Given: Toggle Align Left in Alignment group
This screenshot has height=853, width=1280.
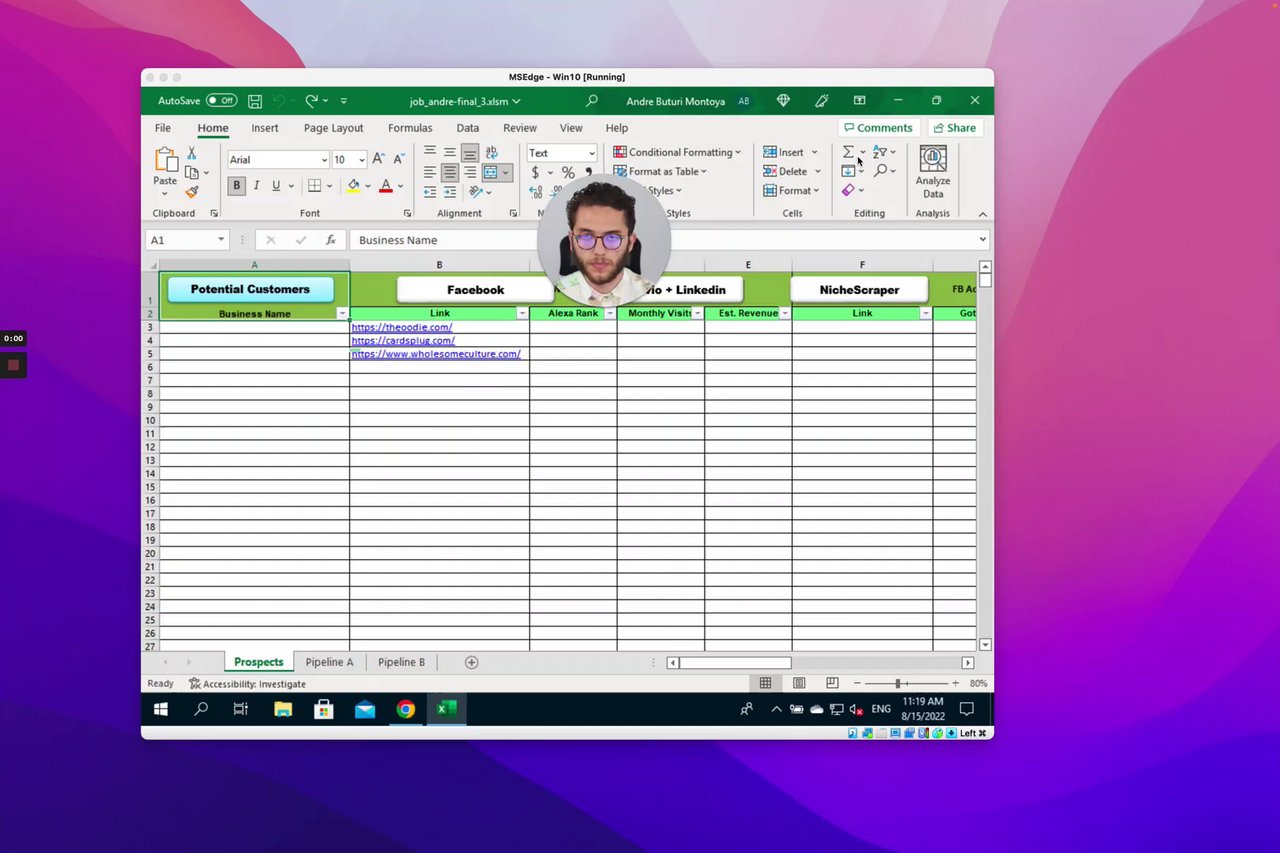Looking at the screenshot, I should (x=430, y=173).
